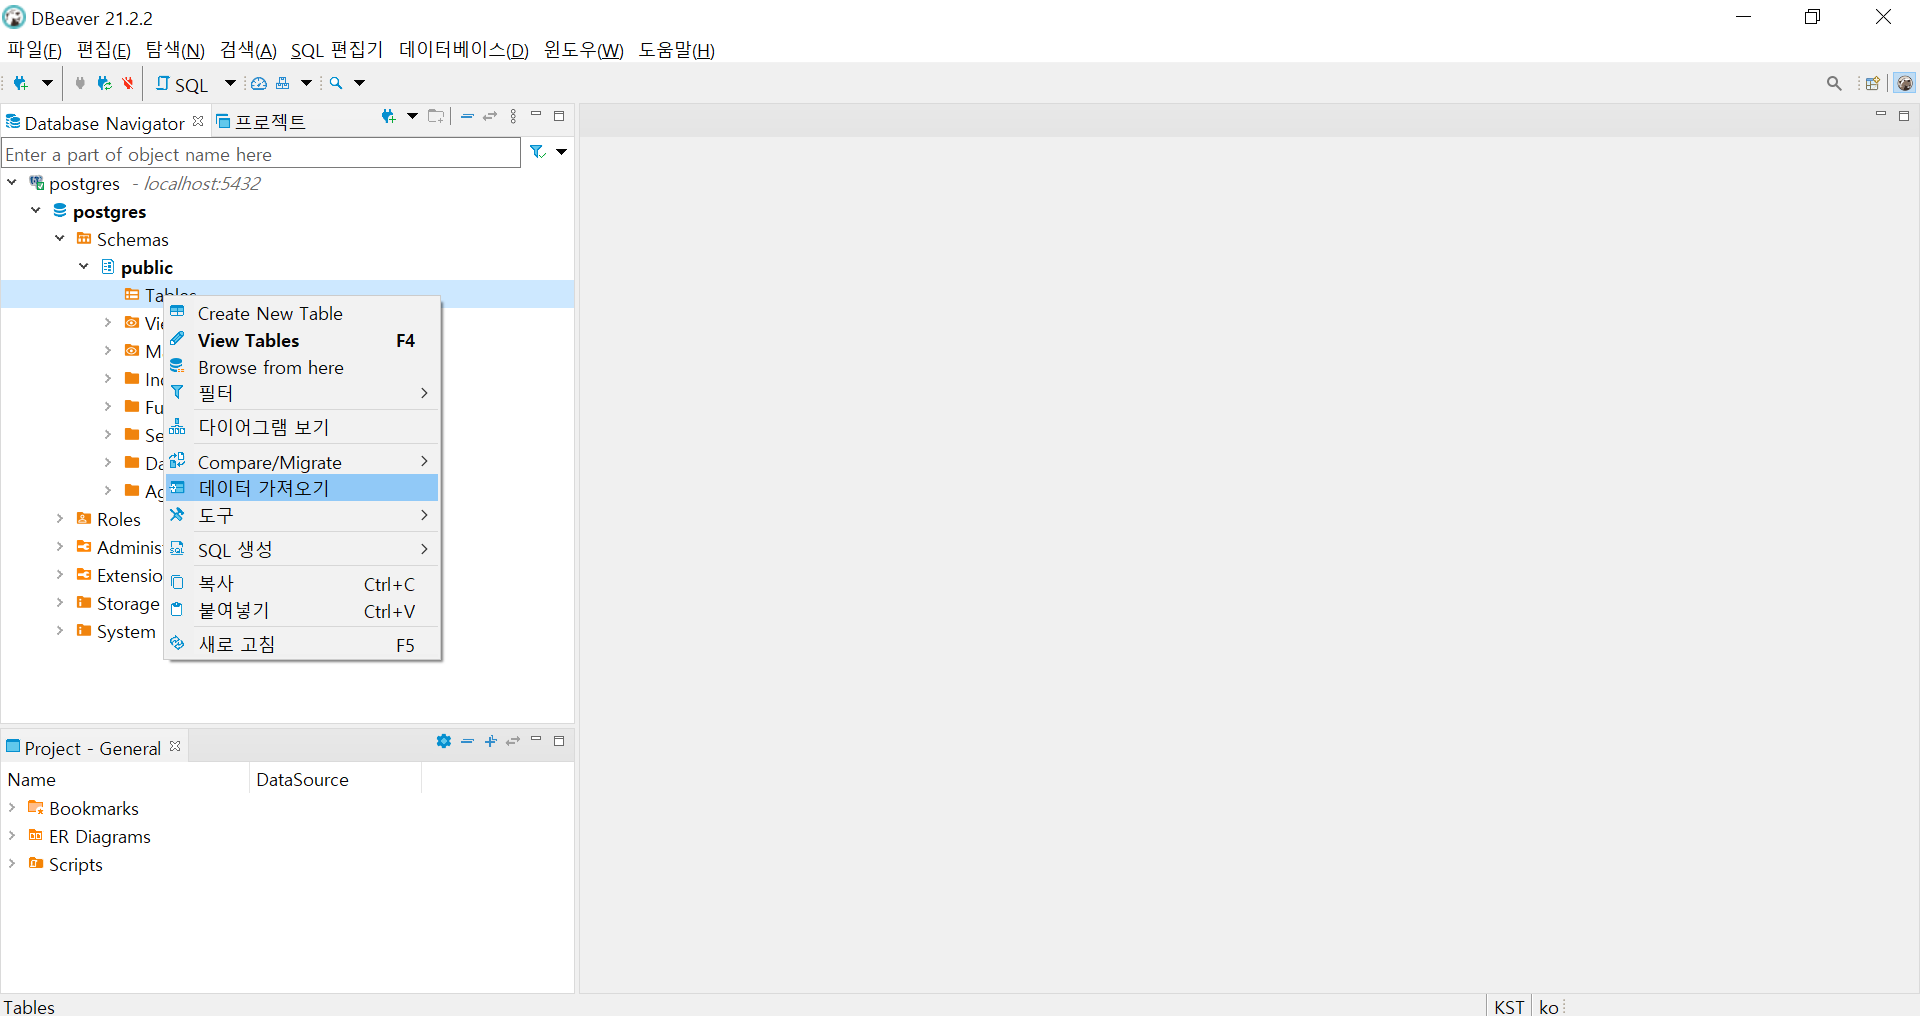Screen dimensions: 1920x1016
Task: Click the object name filter input field
Action: tap(261, 154)
